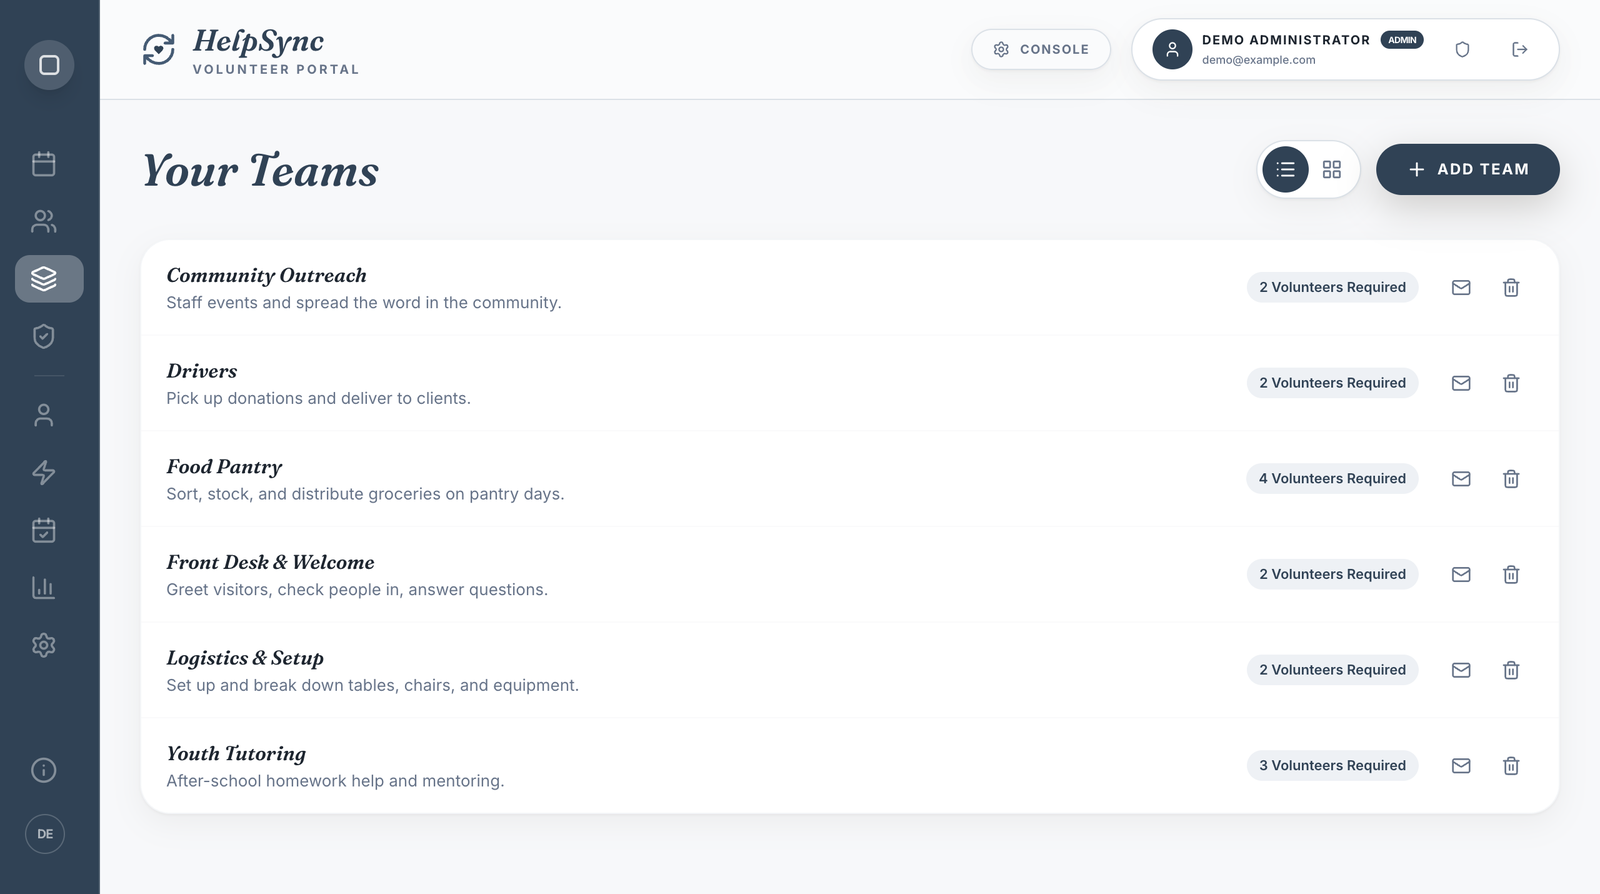
Task: Open the Console button
Action: tap(1041, 49)
